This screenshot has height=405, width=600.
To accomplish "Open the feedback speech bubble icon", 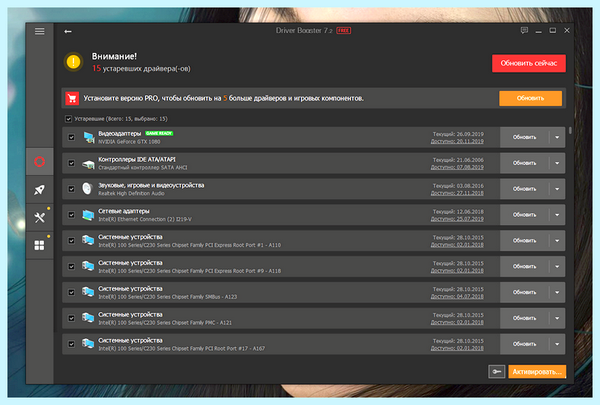I will [x=524, y=31].
